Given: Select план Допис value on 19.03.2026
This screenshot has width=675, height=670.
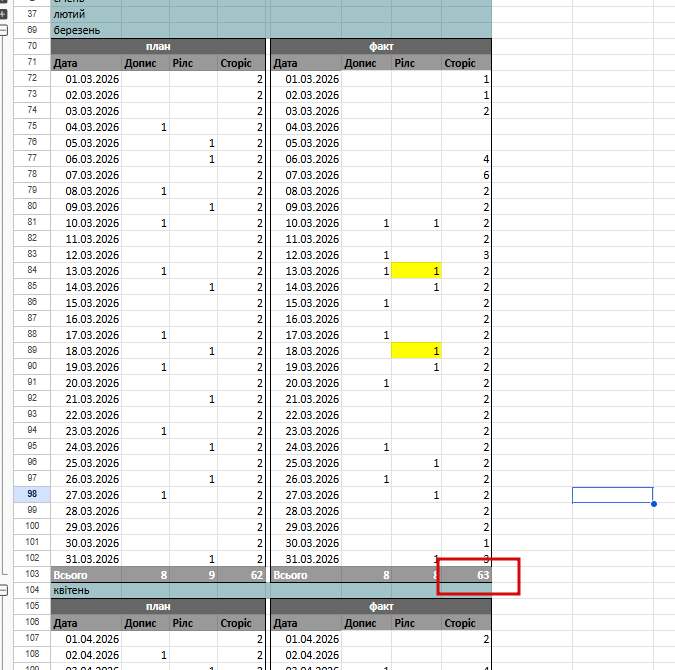Looking at the screenshot, I should click(x=146, y=367).
